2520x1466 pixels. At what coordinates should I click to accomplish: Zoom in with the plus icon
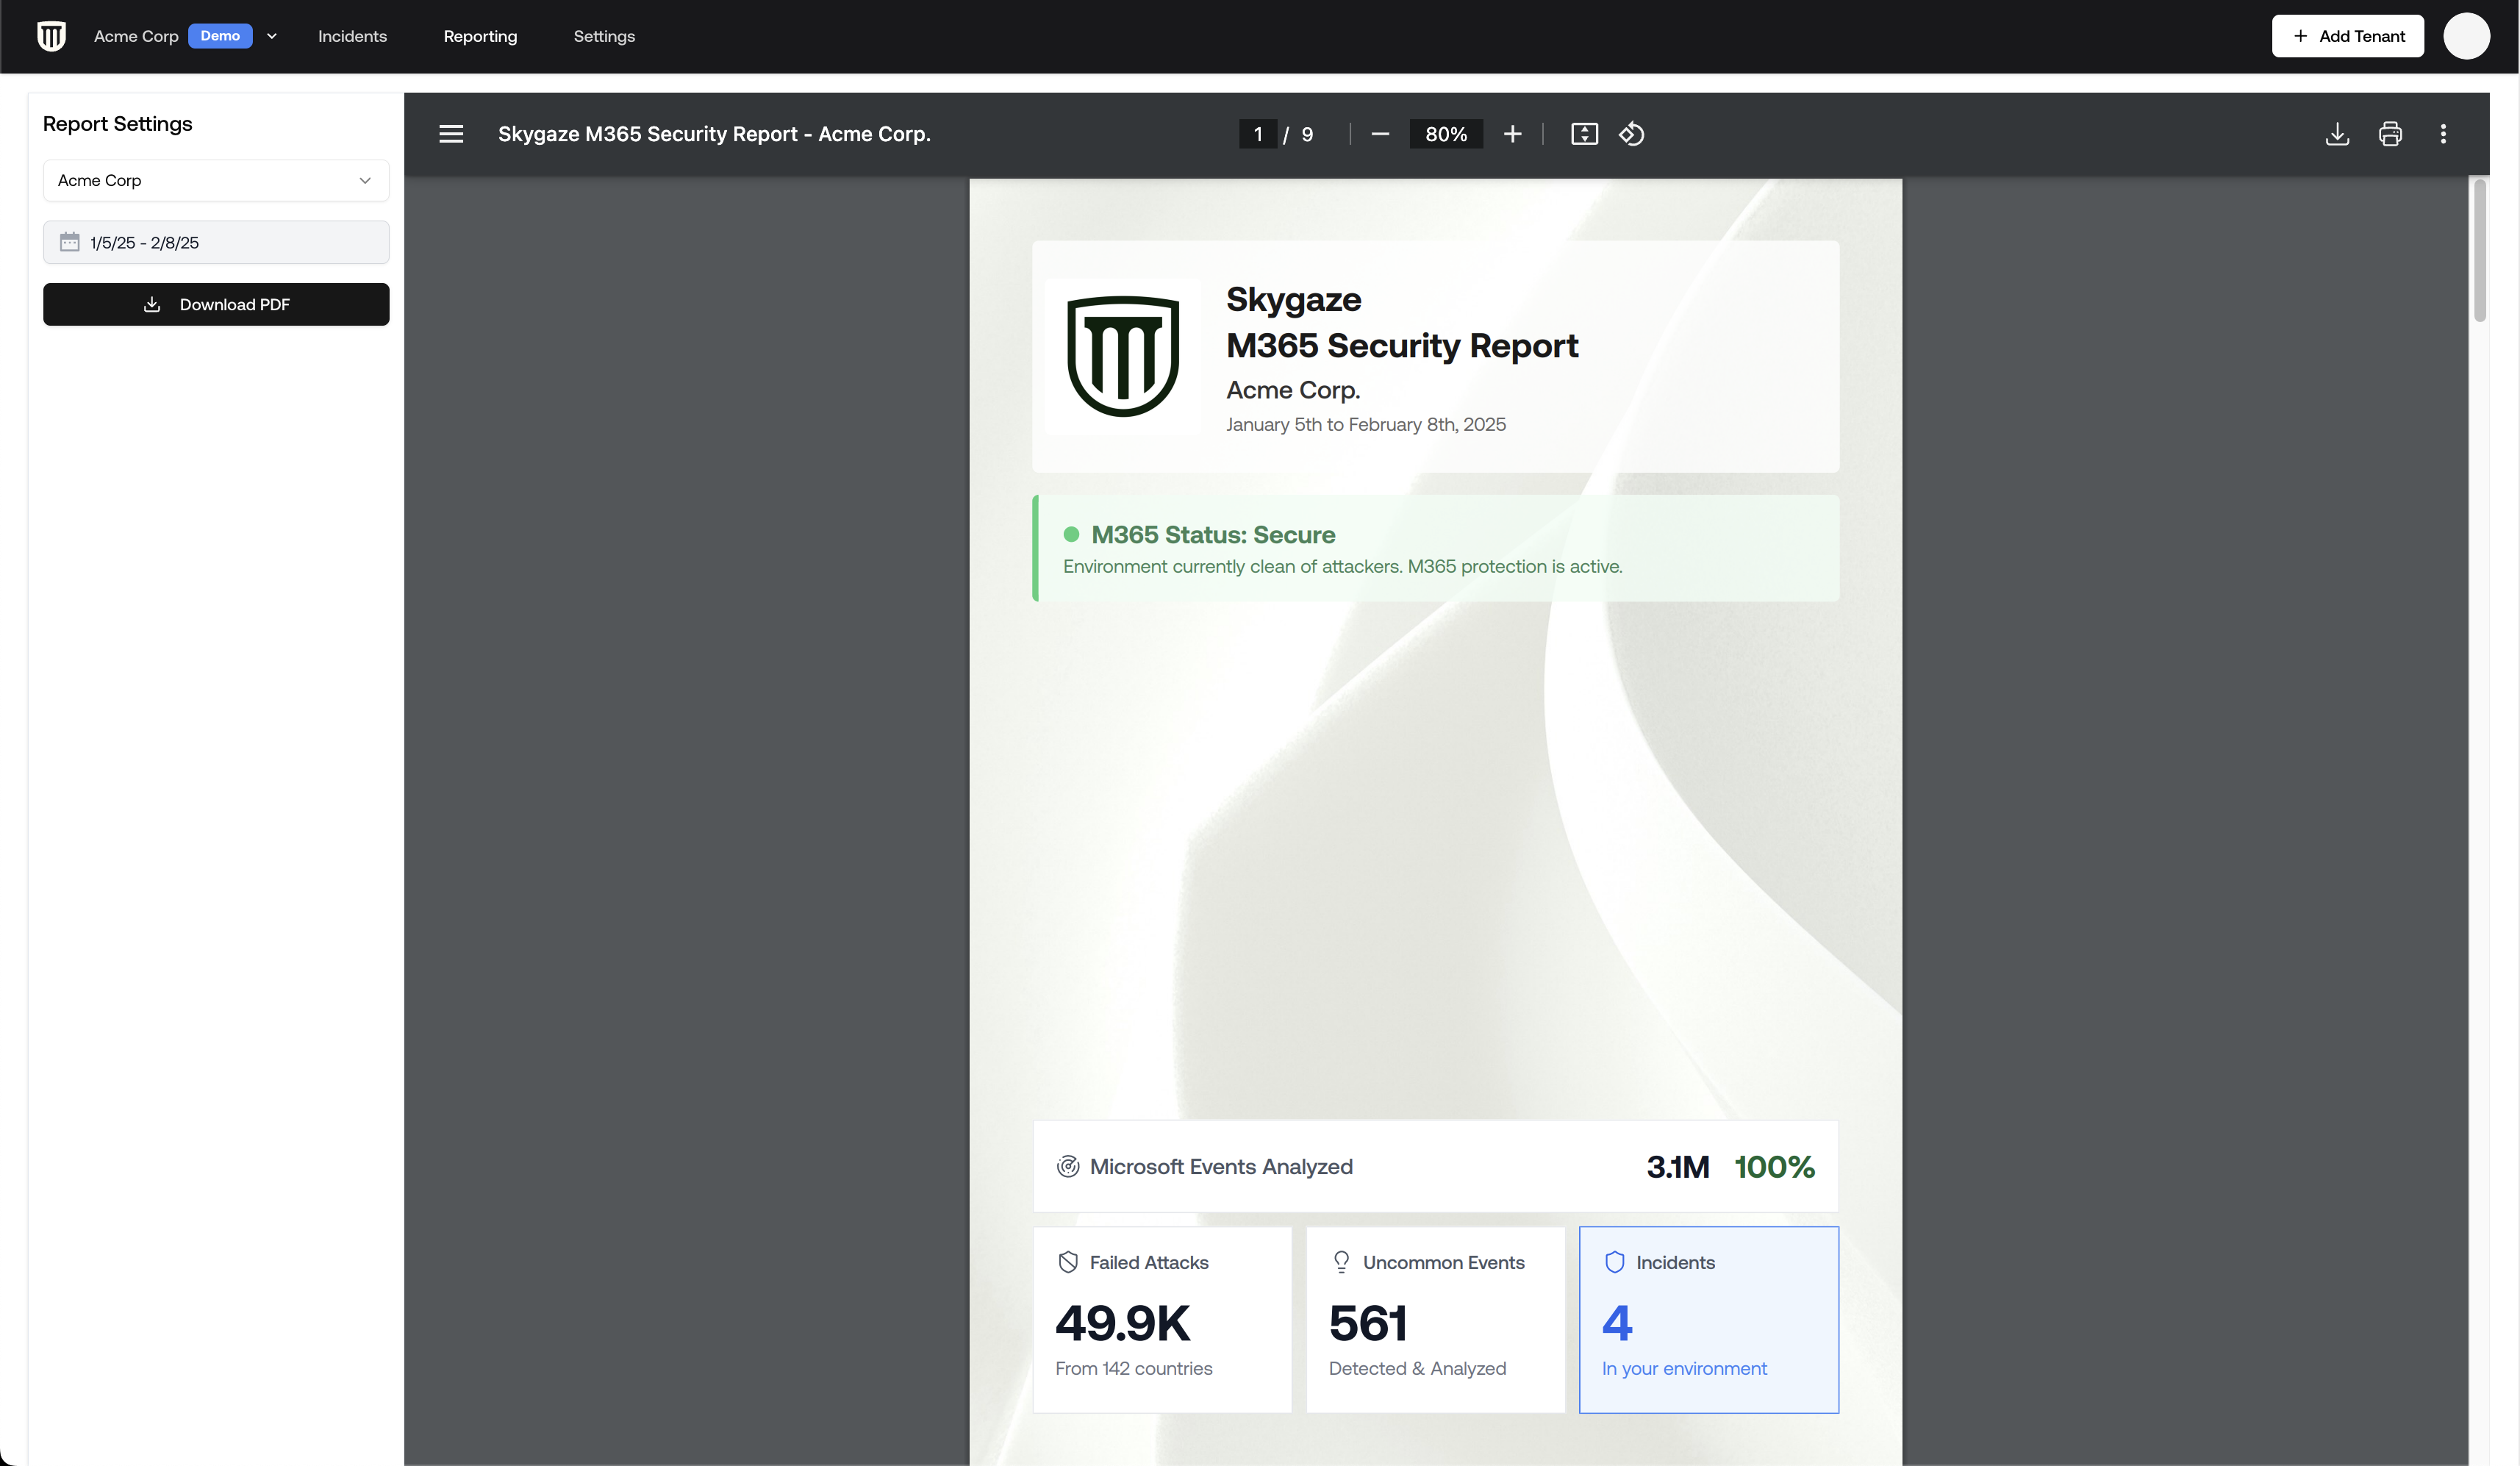click(x=1512, y=134)
